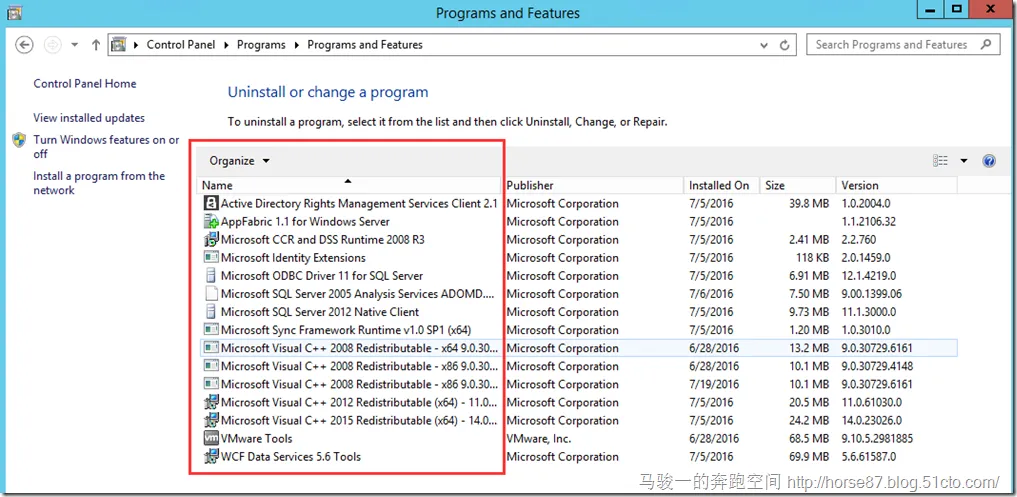The image size is (1017, 497).
Task: Open Control Panel Home link
Action: click(85, 84)
